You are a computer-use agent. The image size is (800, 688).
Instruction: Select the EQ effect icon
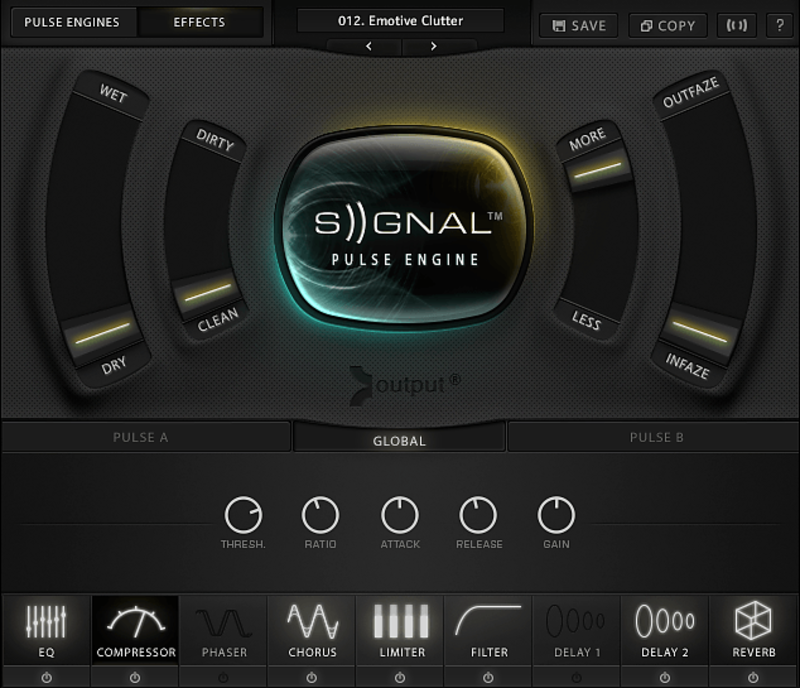pos(46,622)
